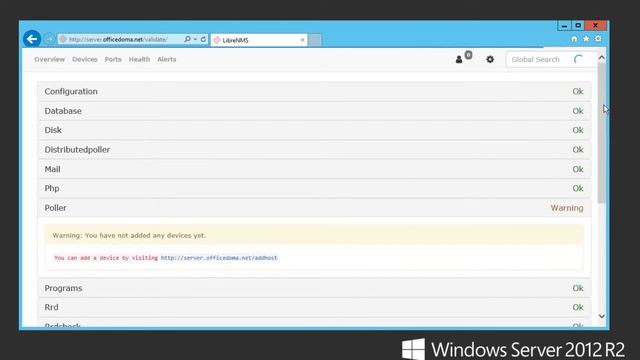Expand the Php validation row
This screenshot has width=640, height=360.
tap(314, 189)
